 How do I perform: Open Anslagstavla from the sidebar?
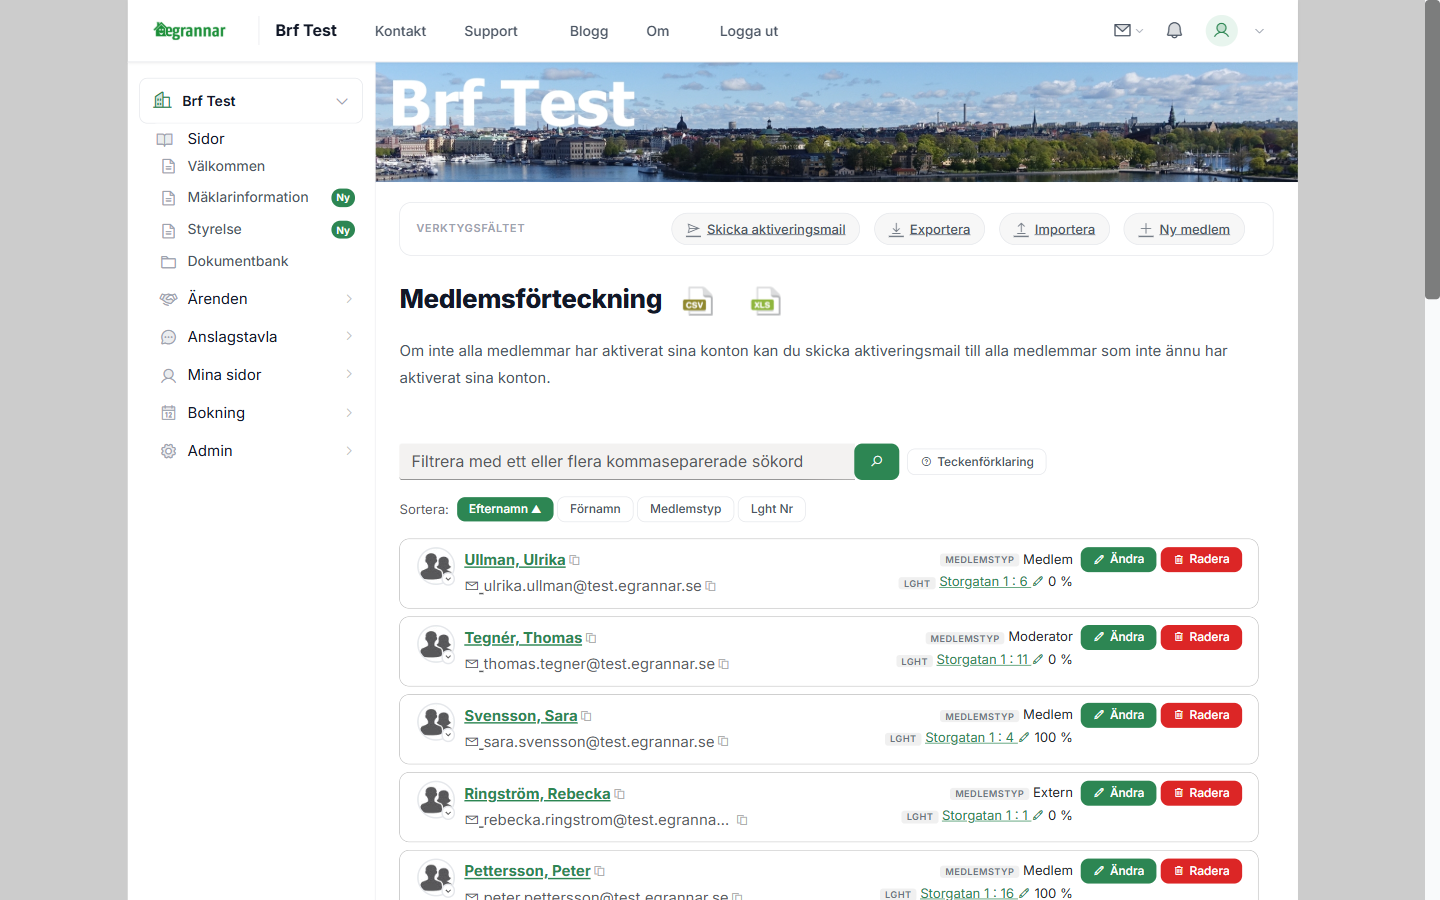click(234, 336)
